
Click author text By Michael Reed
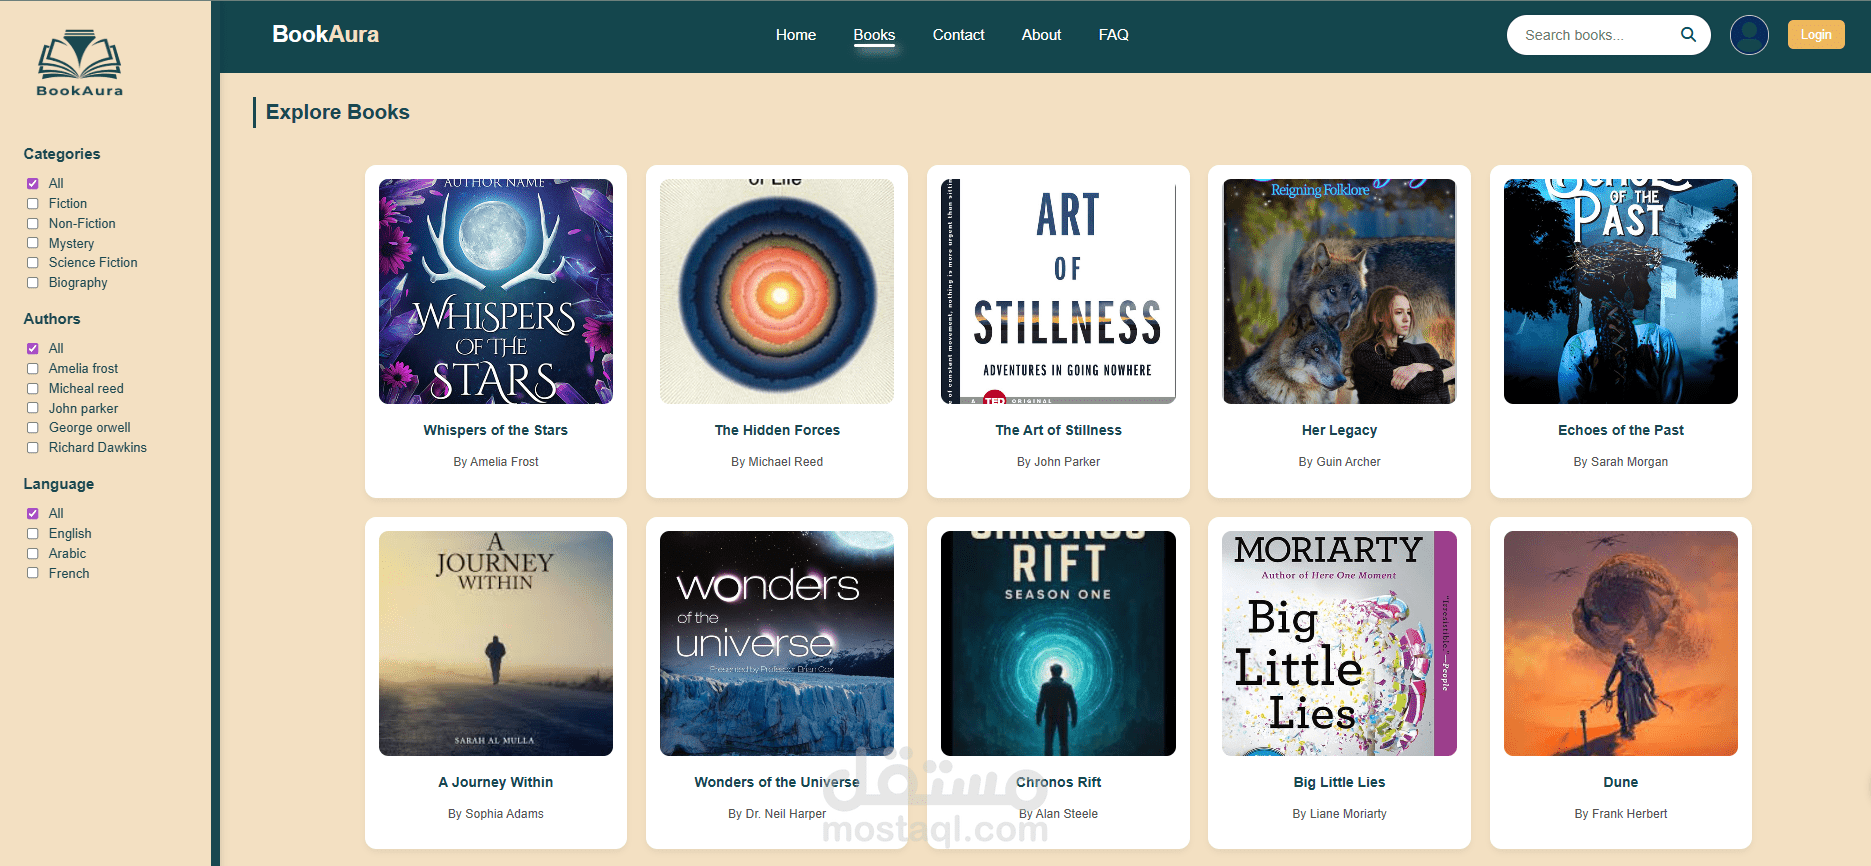click(777, 462)
